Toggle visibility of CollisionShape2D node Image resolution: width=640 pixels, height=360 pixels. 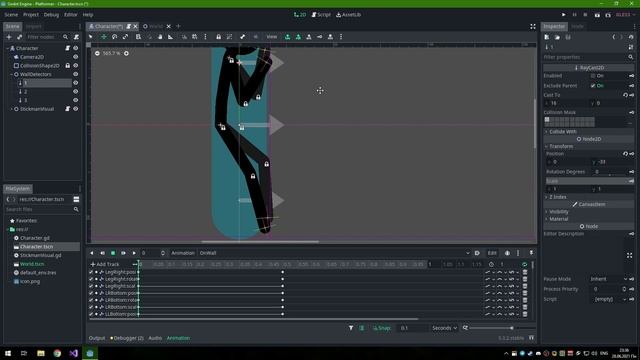tap(76, 65)
